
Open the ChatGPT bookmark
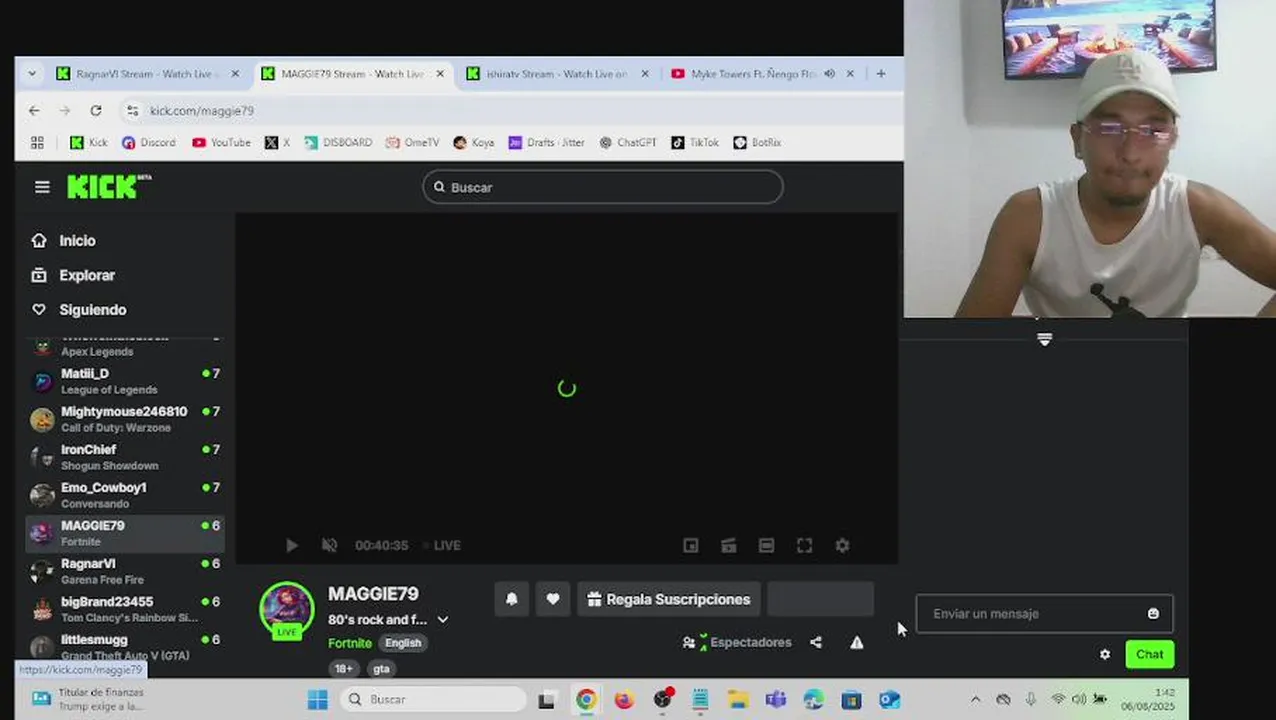(x=628, y=142)
